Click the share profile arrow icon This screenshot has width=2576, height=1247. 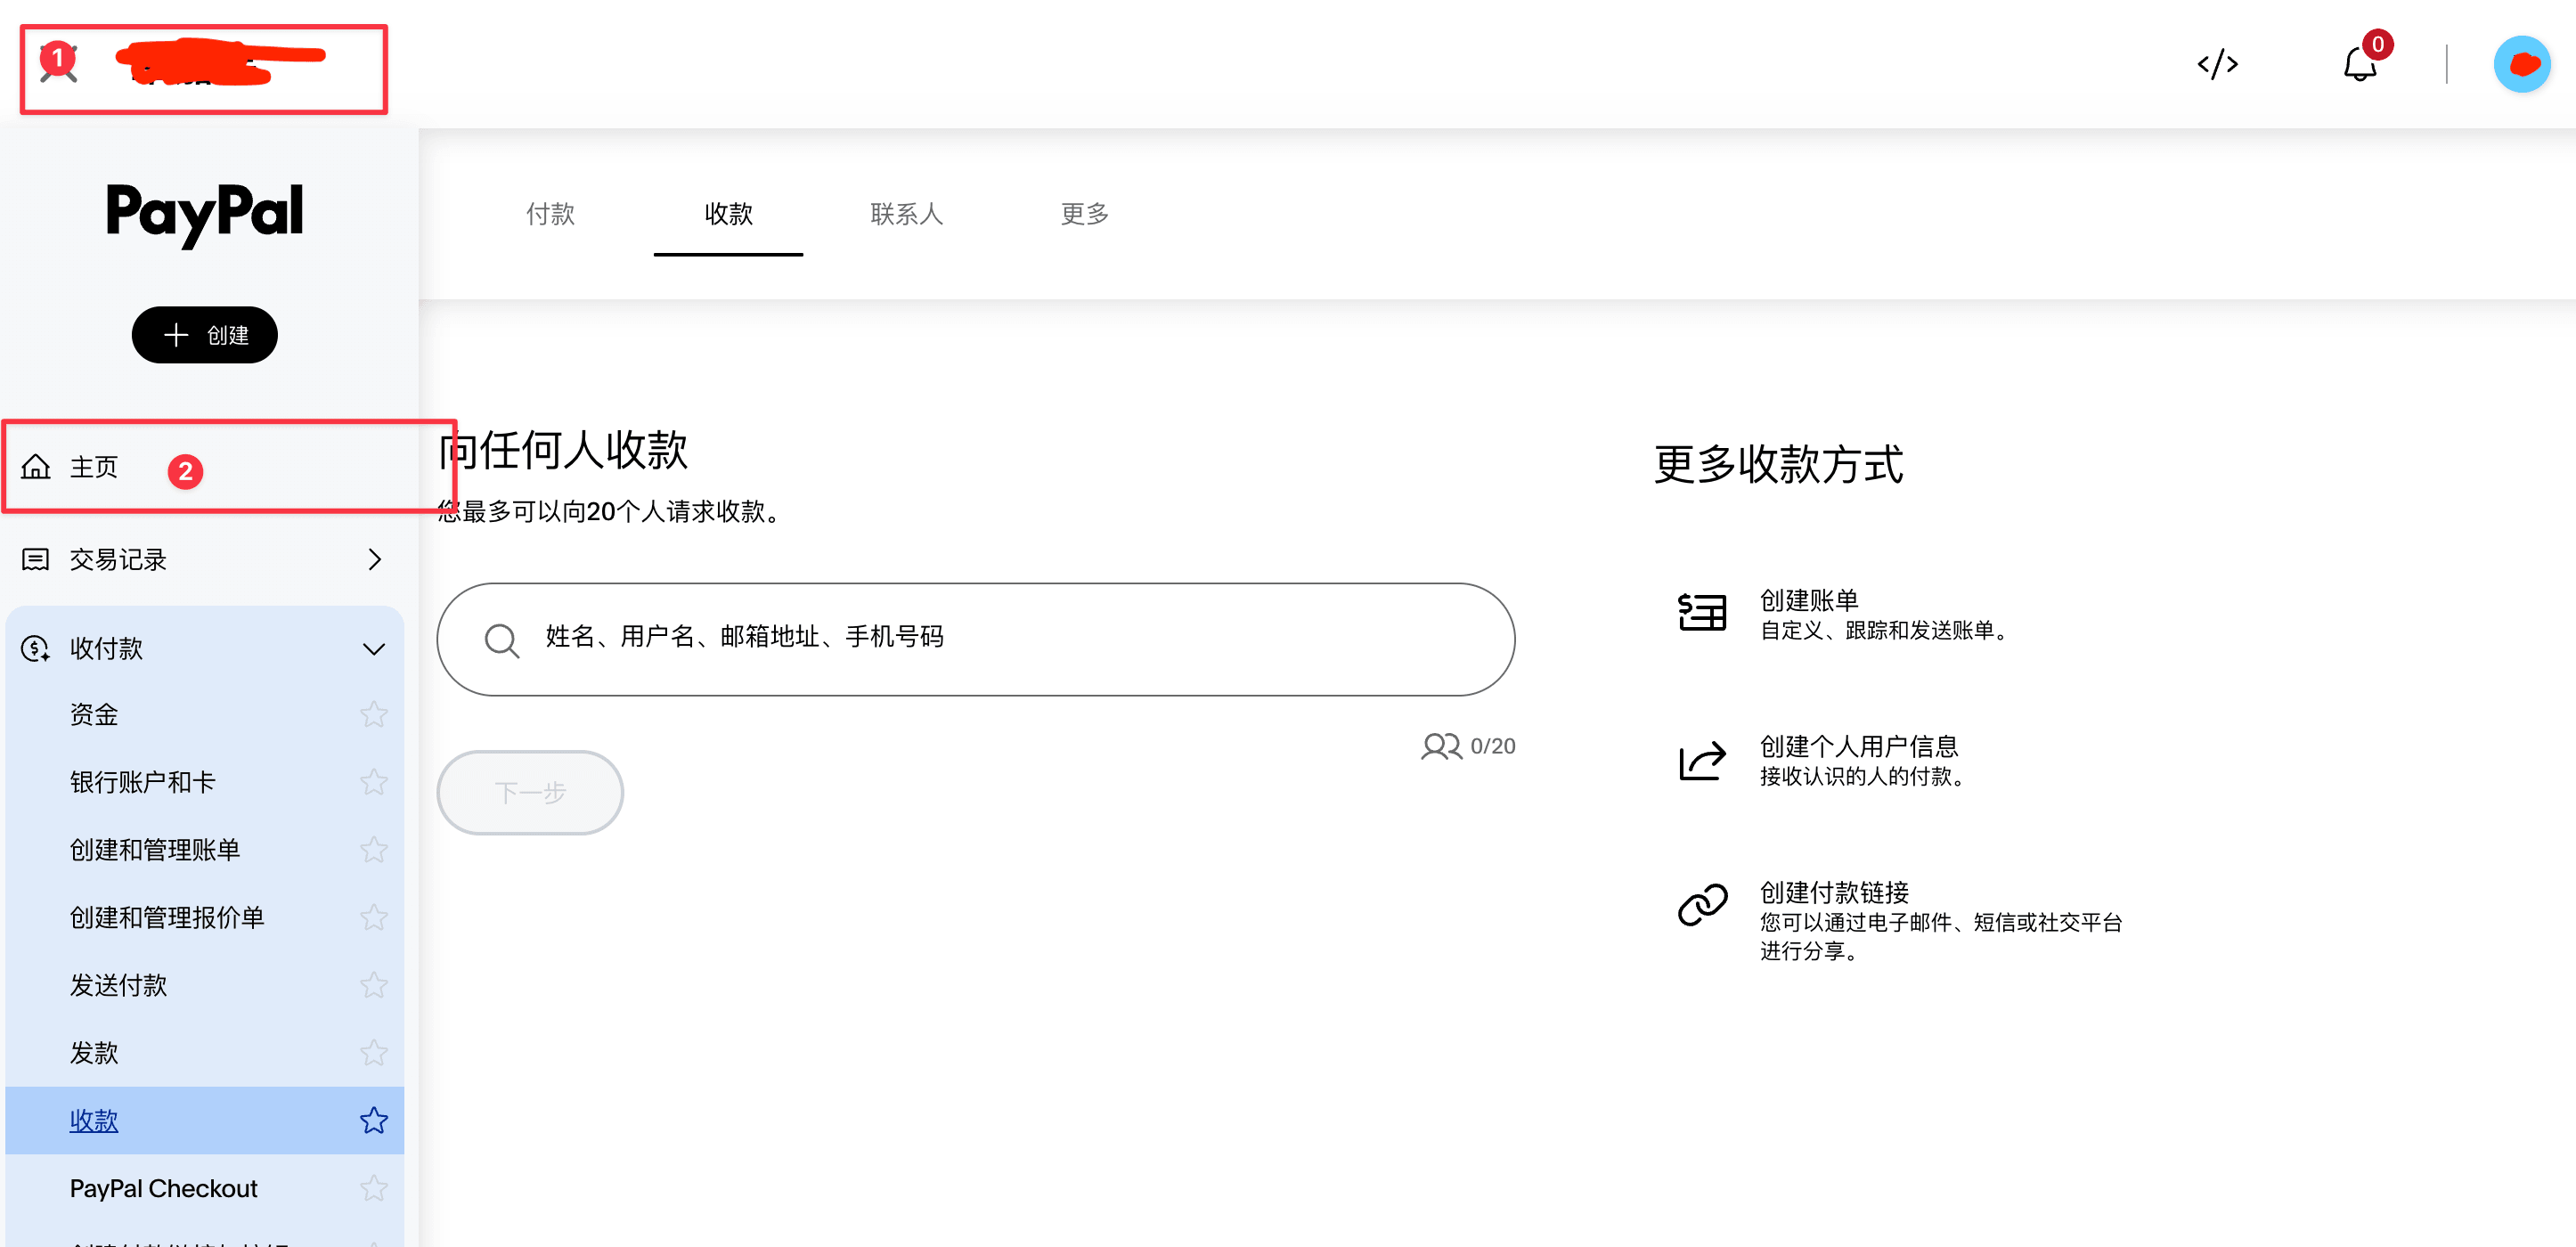pyautogui.click(x=1701, y=760)
